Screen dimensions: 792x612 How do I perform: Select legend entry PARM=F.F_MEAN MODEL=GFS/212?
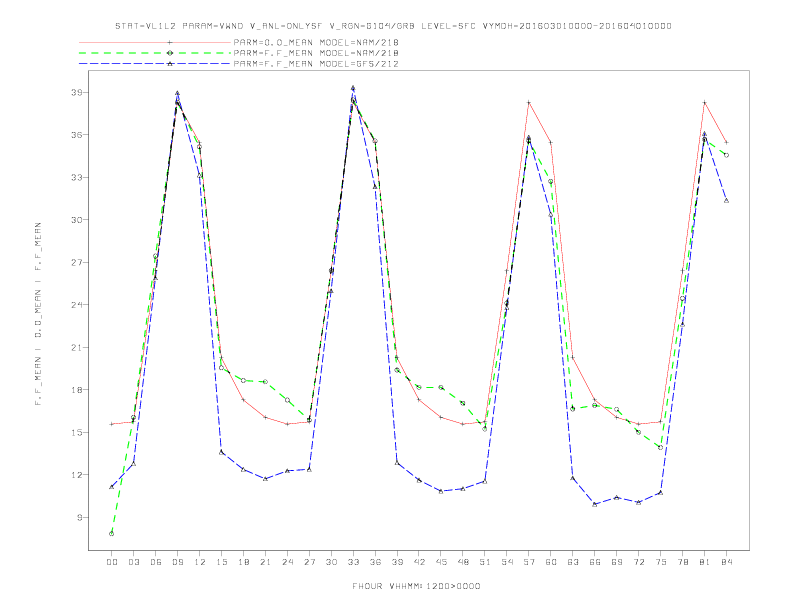click(316, 64)
